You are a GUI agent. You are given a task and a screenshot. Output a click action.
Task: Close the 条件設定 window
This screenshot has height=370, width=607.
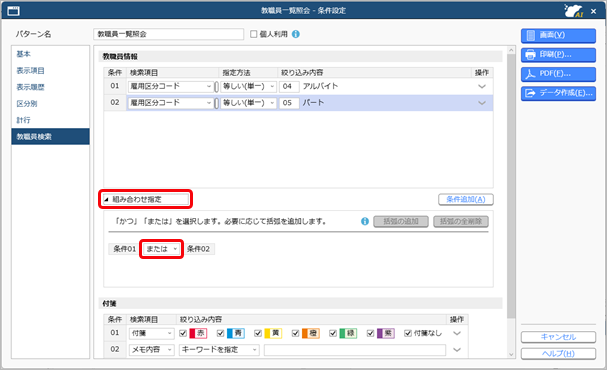point(593,11)
